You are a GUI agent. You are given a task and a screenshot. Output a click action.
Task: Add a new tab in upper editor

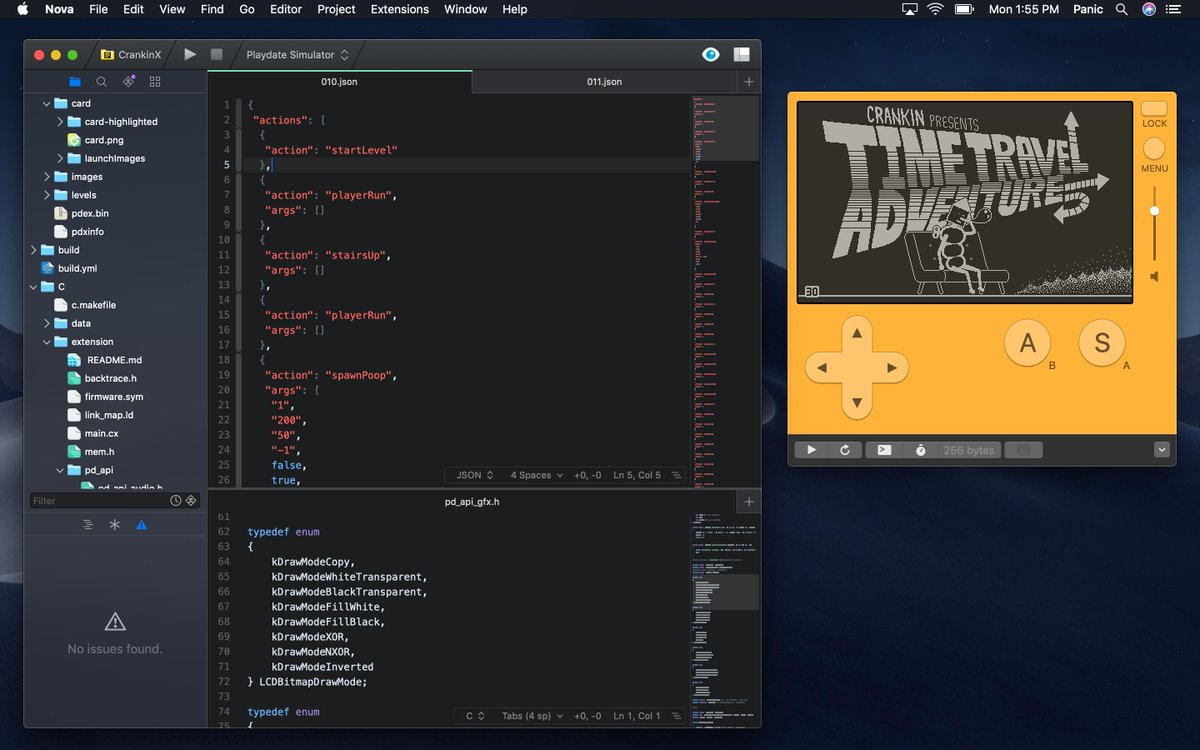(749, 81)
